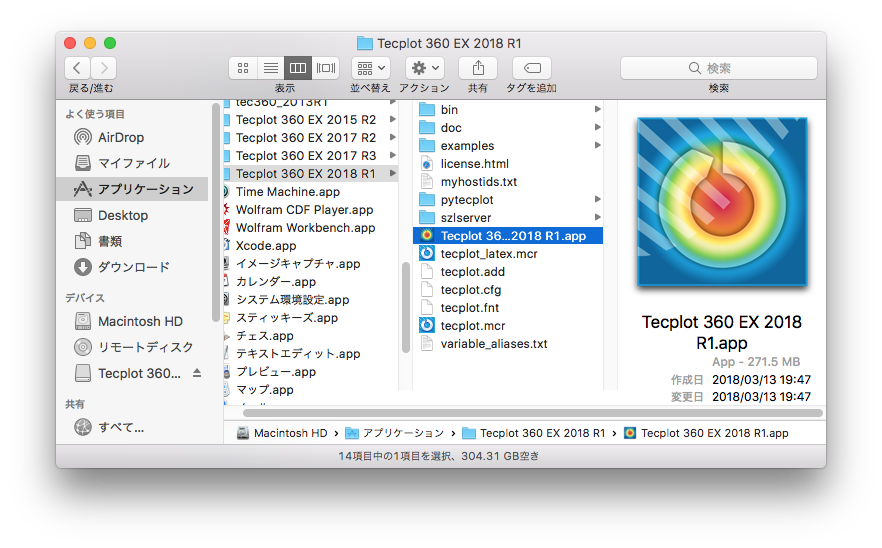The height and width of the screenshot is (548, 882).
Task: Eject the Tecplot 360 volume
Action: point(197,372)
